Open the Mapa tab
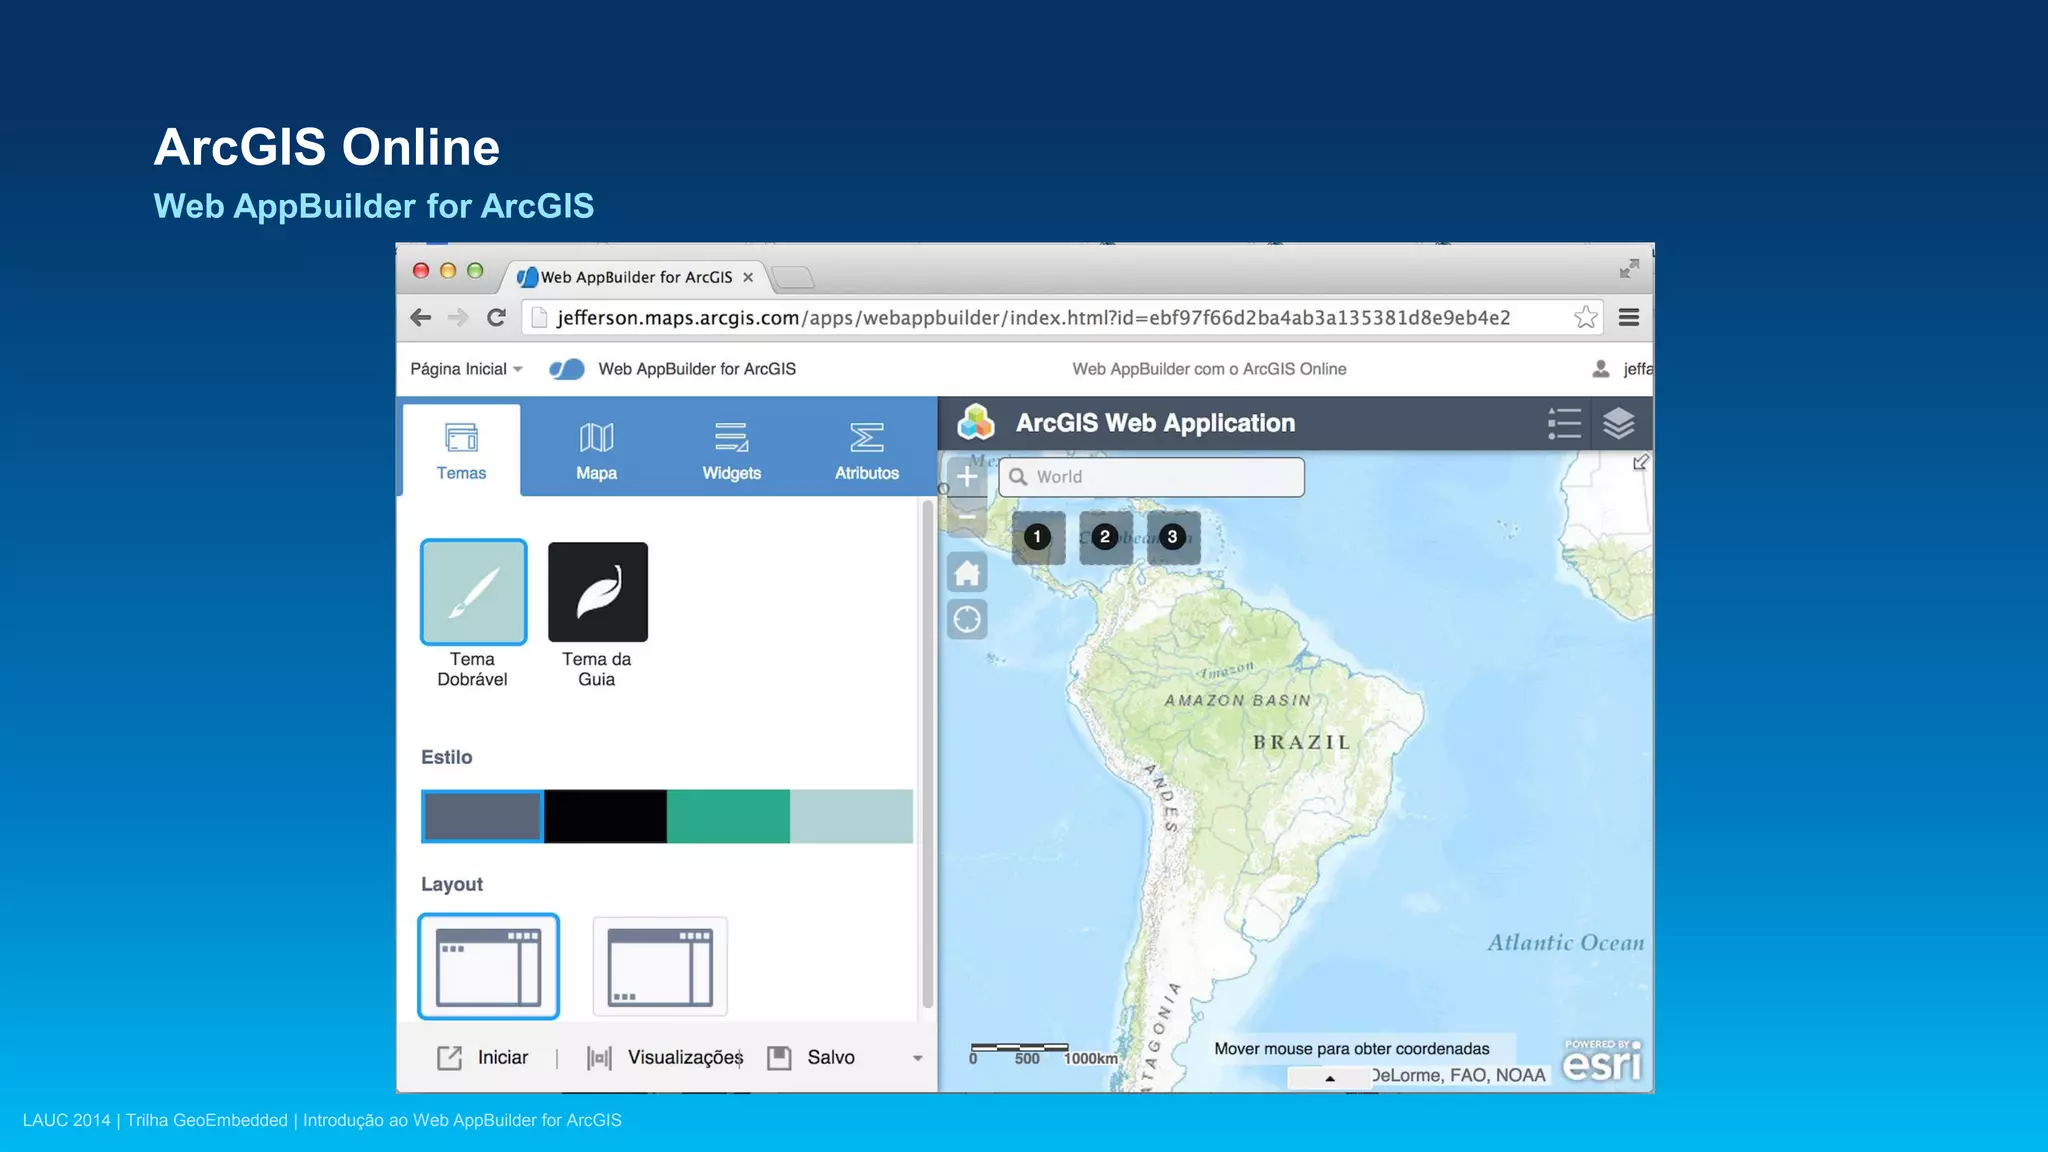The width and height of the screenshot is (2048, 1152). 596,451
